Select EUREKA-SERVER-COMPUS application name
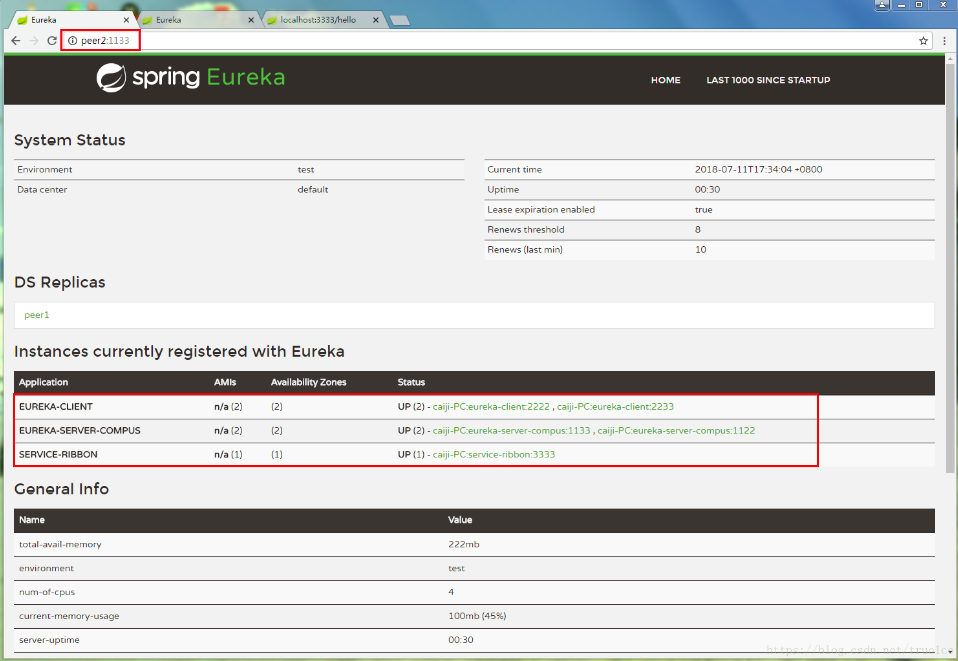The image size is (958, 661). pos(79,431)
